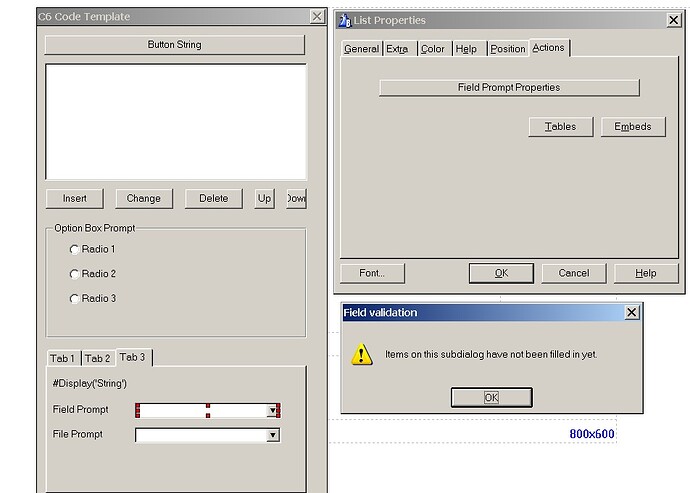Screen dimensions: 690x493
Task: Click inside the empty Button String list box
Action: coord(176,122)
